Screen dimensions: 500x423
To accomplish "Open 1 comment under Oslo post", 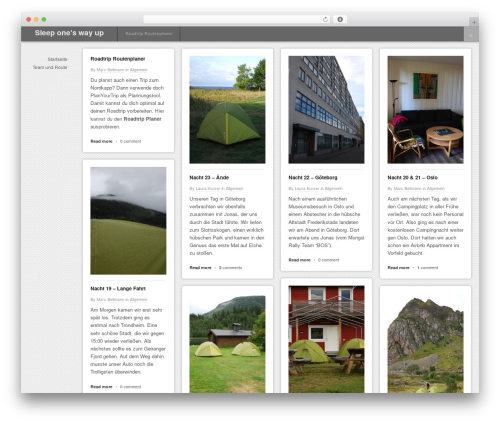I will 428,268.
